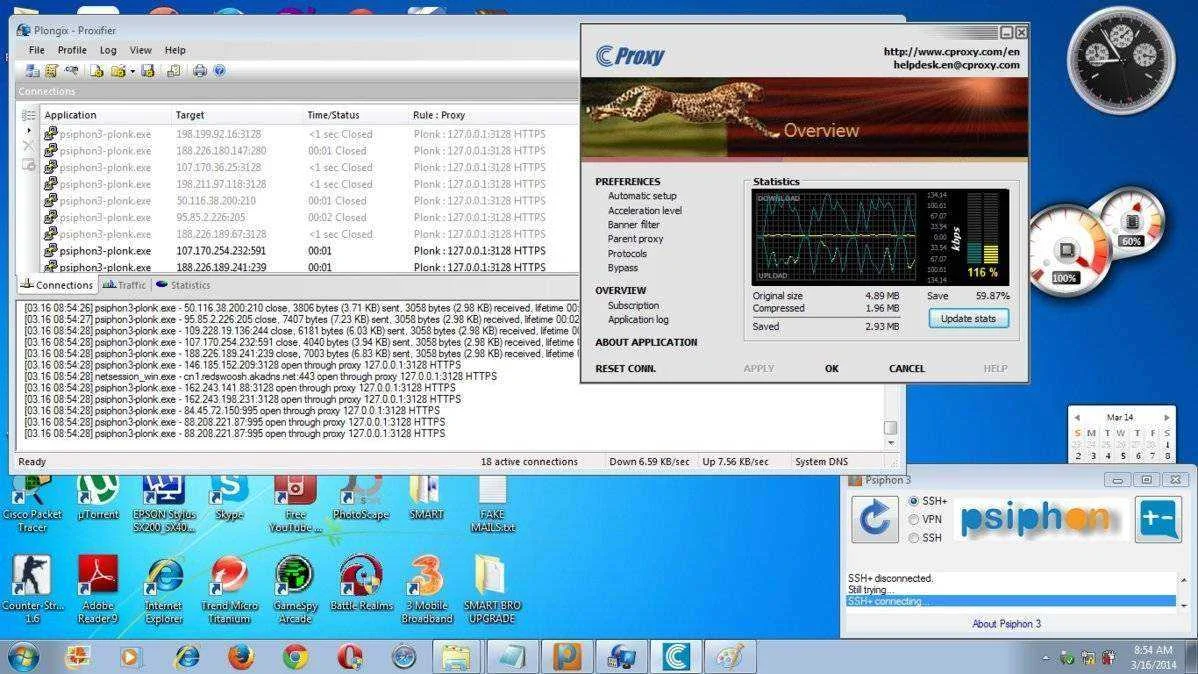
Task: Open Battle Realms desktop shortcut
Action: coord(361,584)
